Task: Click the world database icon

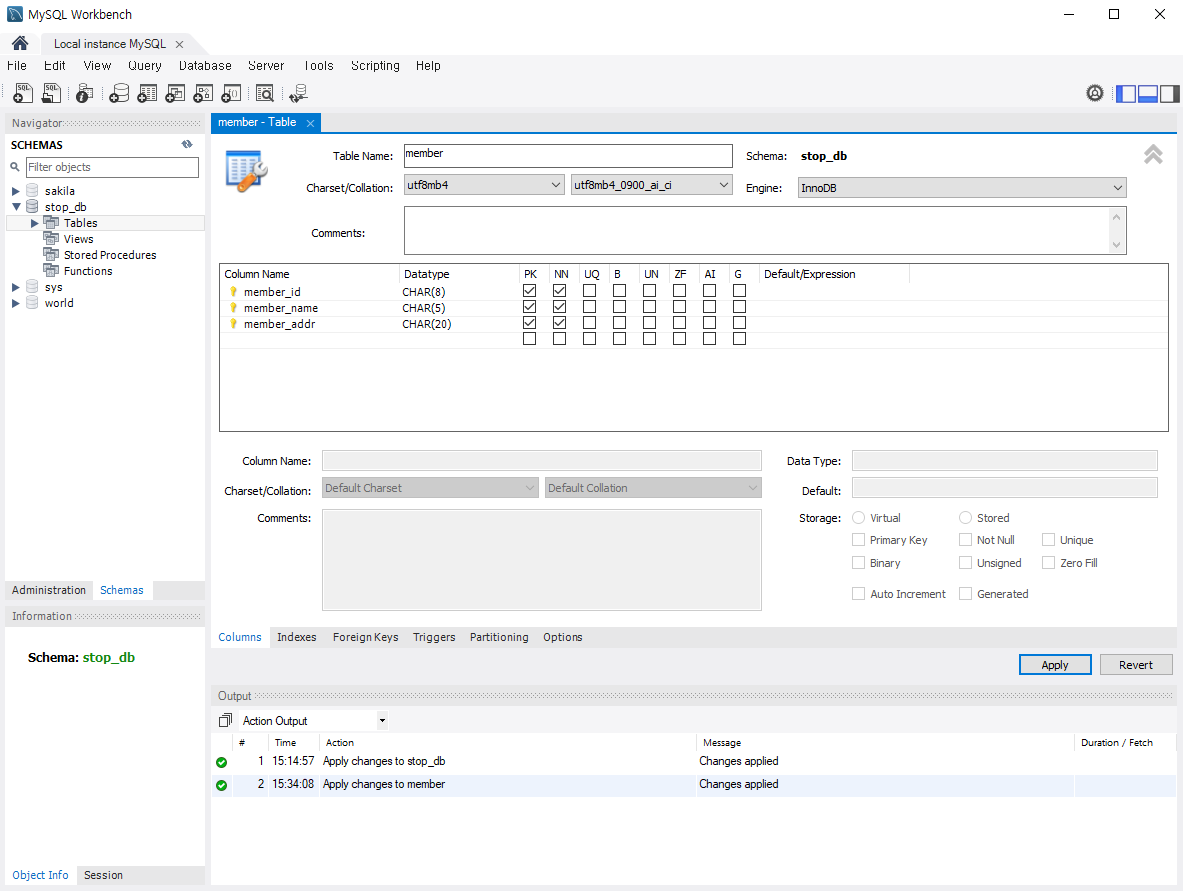Action: click(x=32, y=303)
